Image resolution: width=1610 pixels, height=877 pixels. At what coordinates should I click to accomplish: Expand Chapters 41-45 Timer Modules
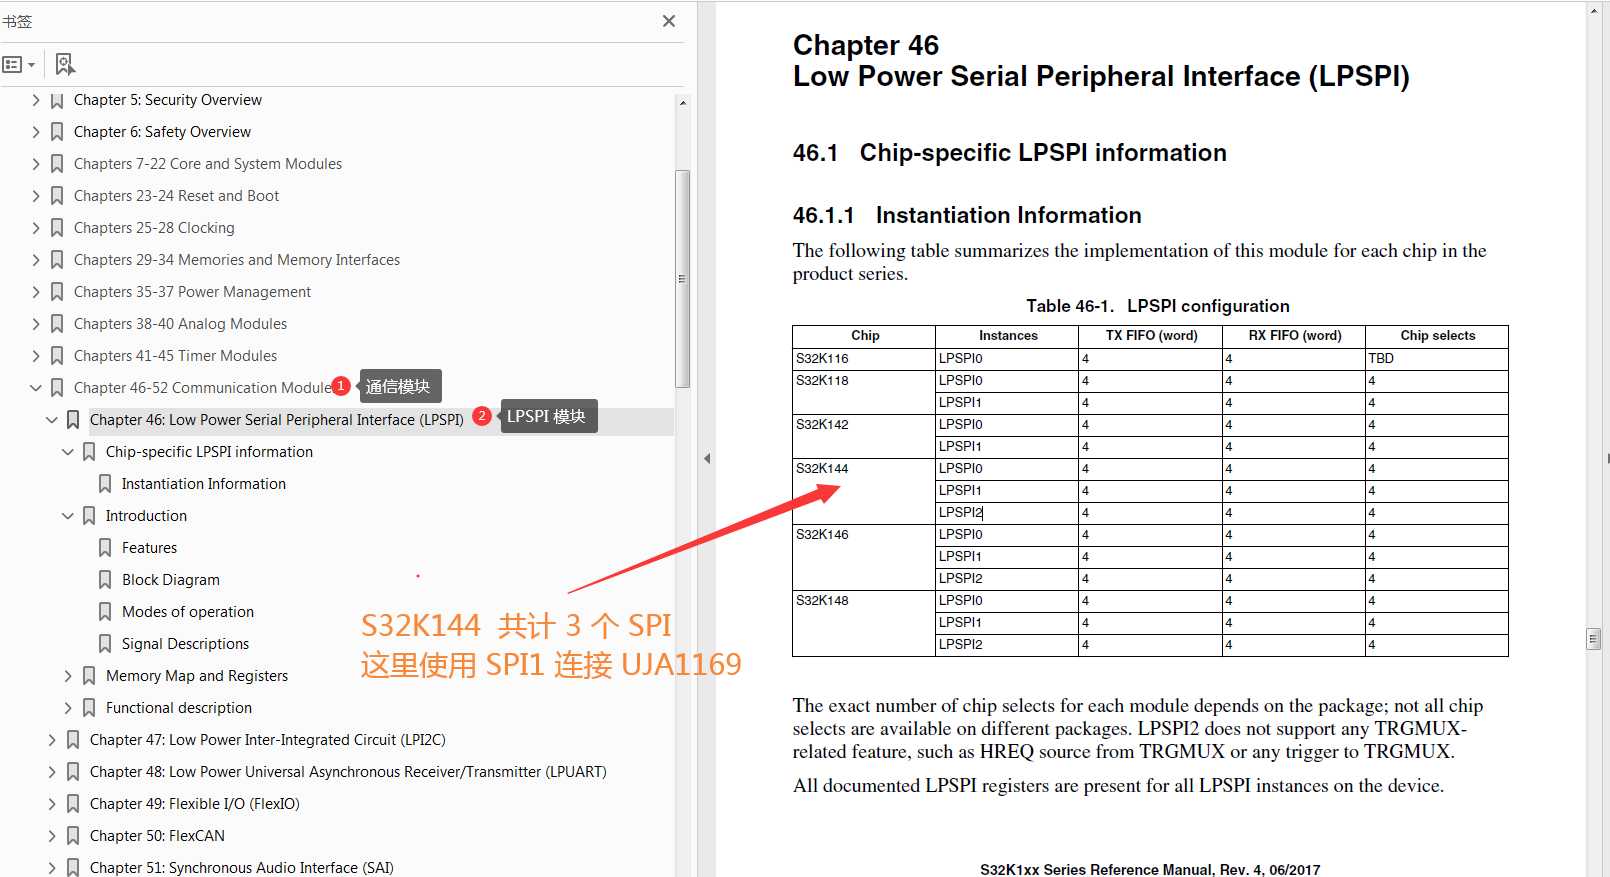point(36,356)
